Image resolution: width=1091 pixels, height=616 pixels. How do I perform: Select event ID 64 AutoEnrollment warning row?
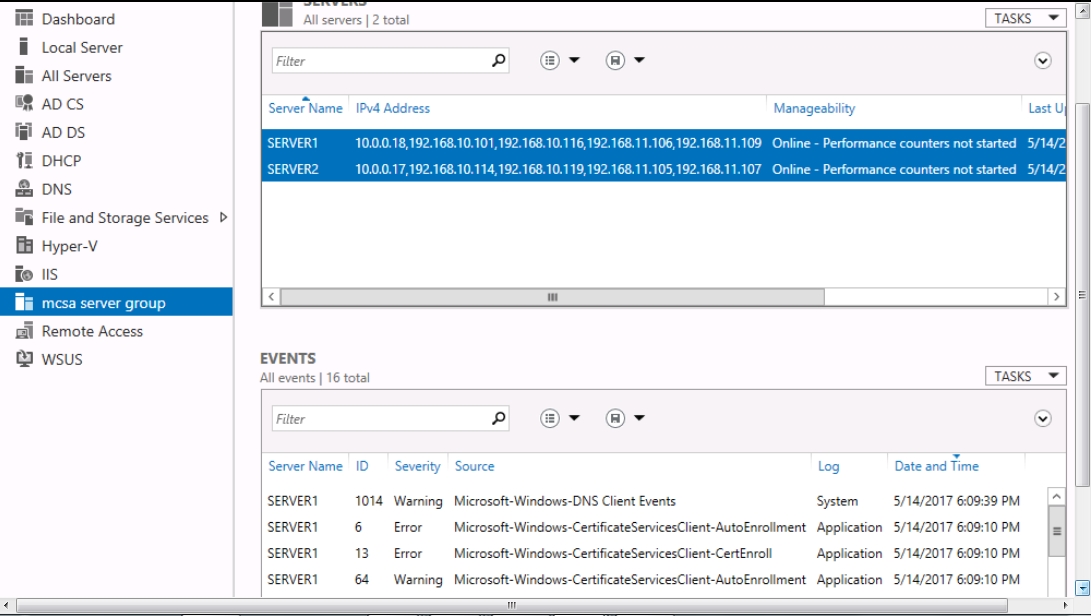[654, 579]
